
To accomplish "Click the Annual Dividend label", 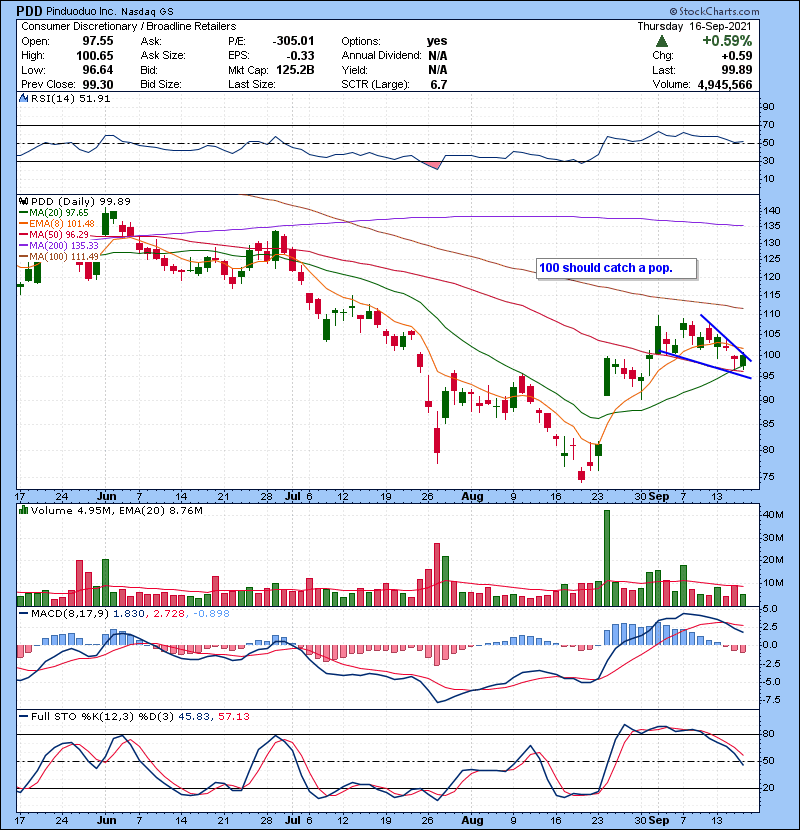I will tap(381, 56).
